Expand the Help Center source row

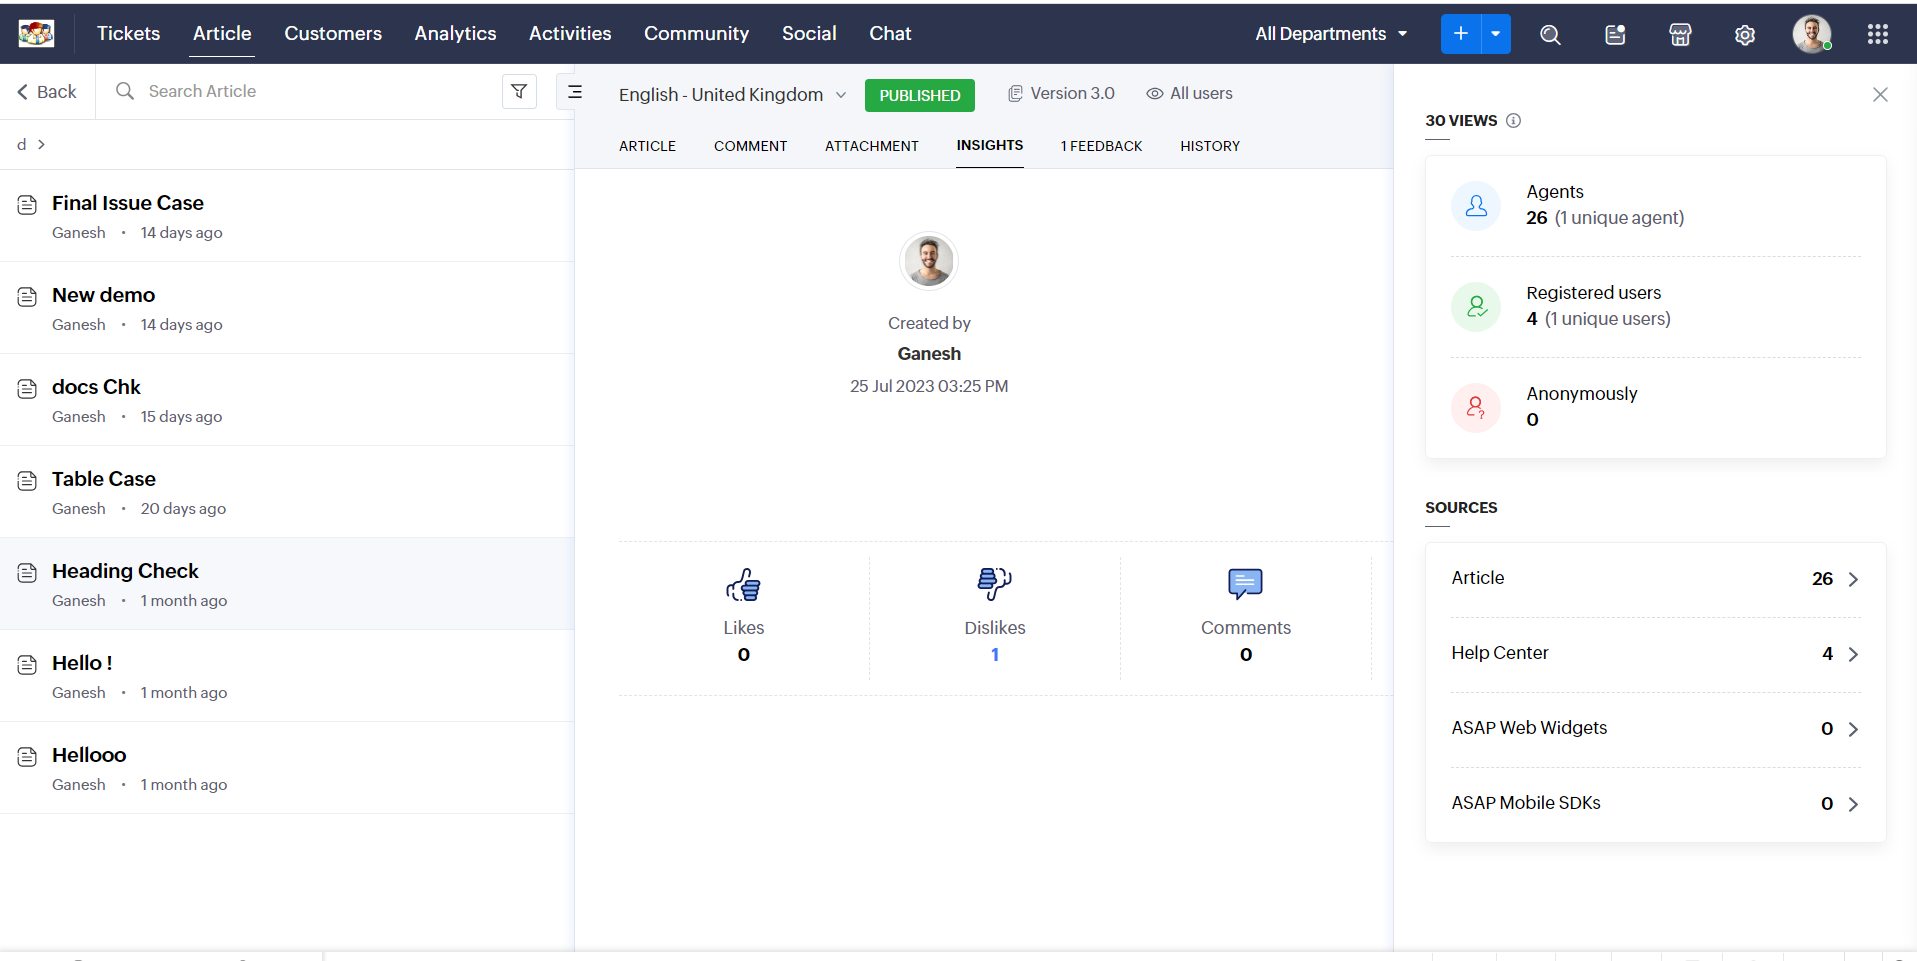pos(1655,654)
